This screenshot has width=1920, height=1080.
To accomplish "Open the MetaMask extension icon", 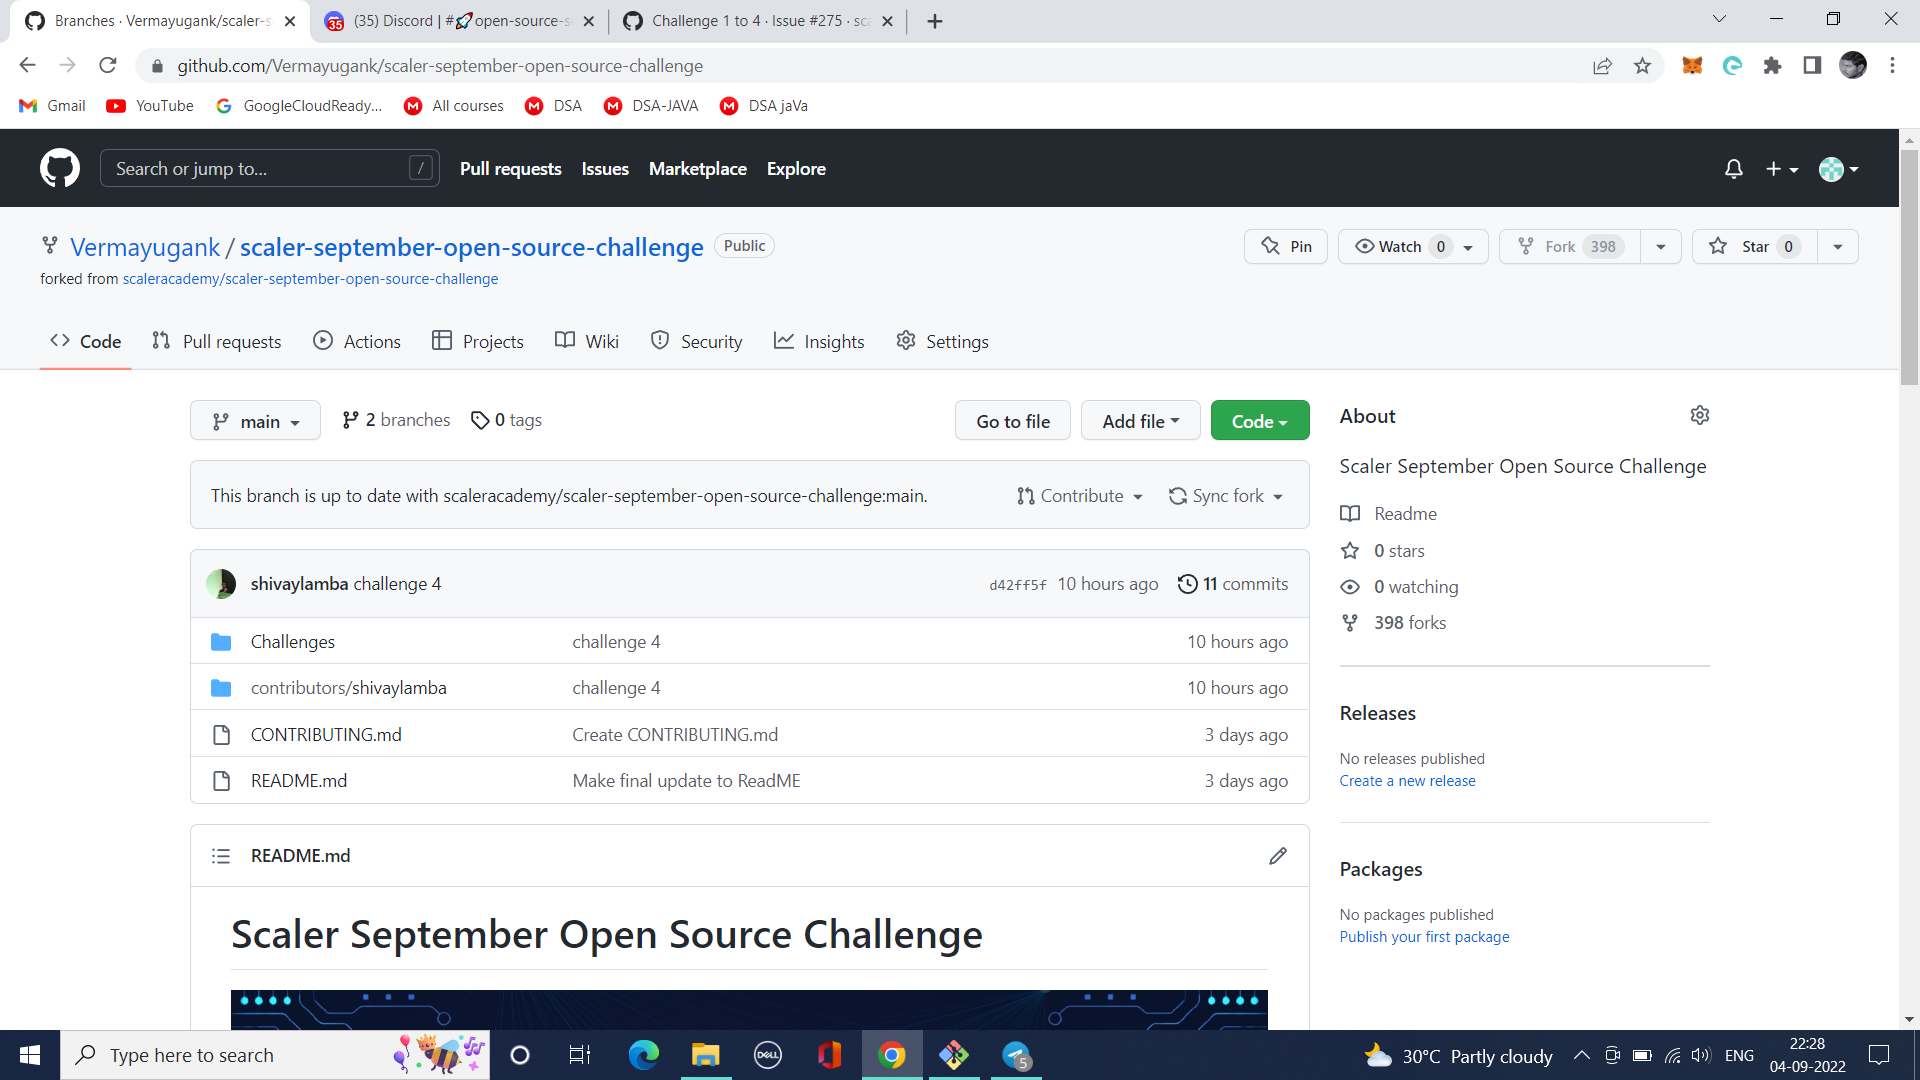I will 1693,65.
